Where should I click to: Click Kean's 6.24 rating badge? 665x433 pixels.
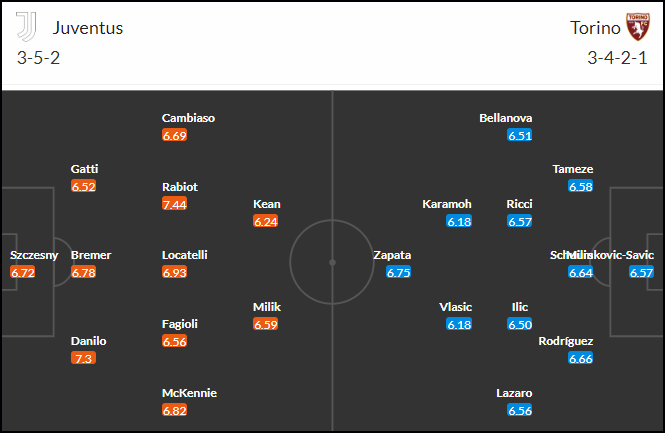coord(265,221)
